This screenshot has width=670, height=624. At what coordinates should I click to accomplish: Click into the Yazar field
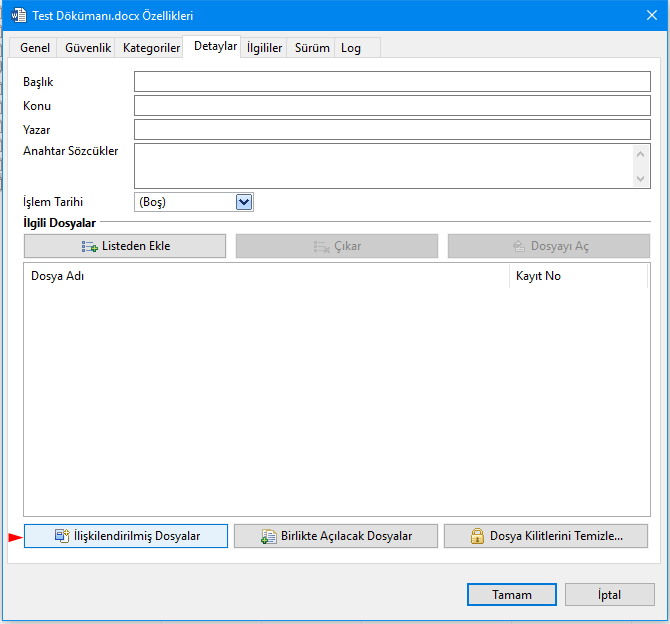[x=392, y=130]
